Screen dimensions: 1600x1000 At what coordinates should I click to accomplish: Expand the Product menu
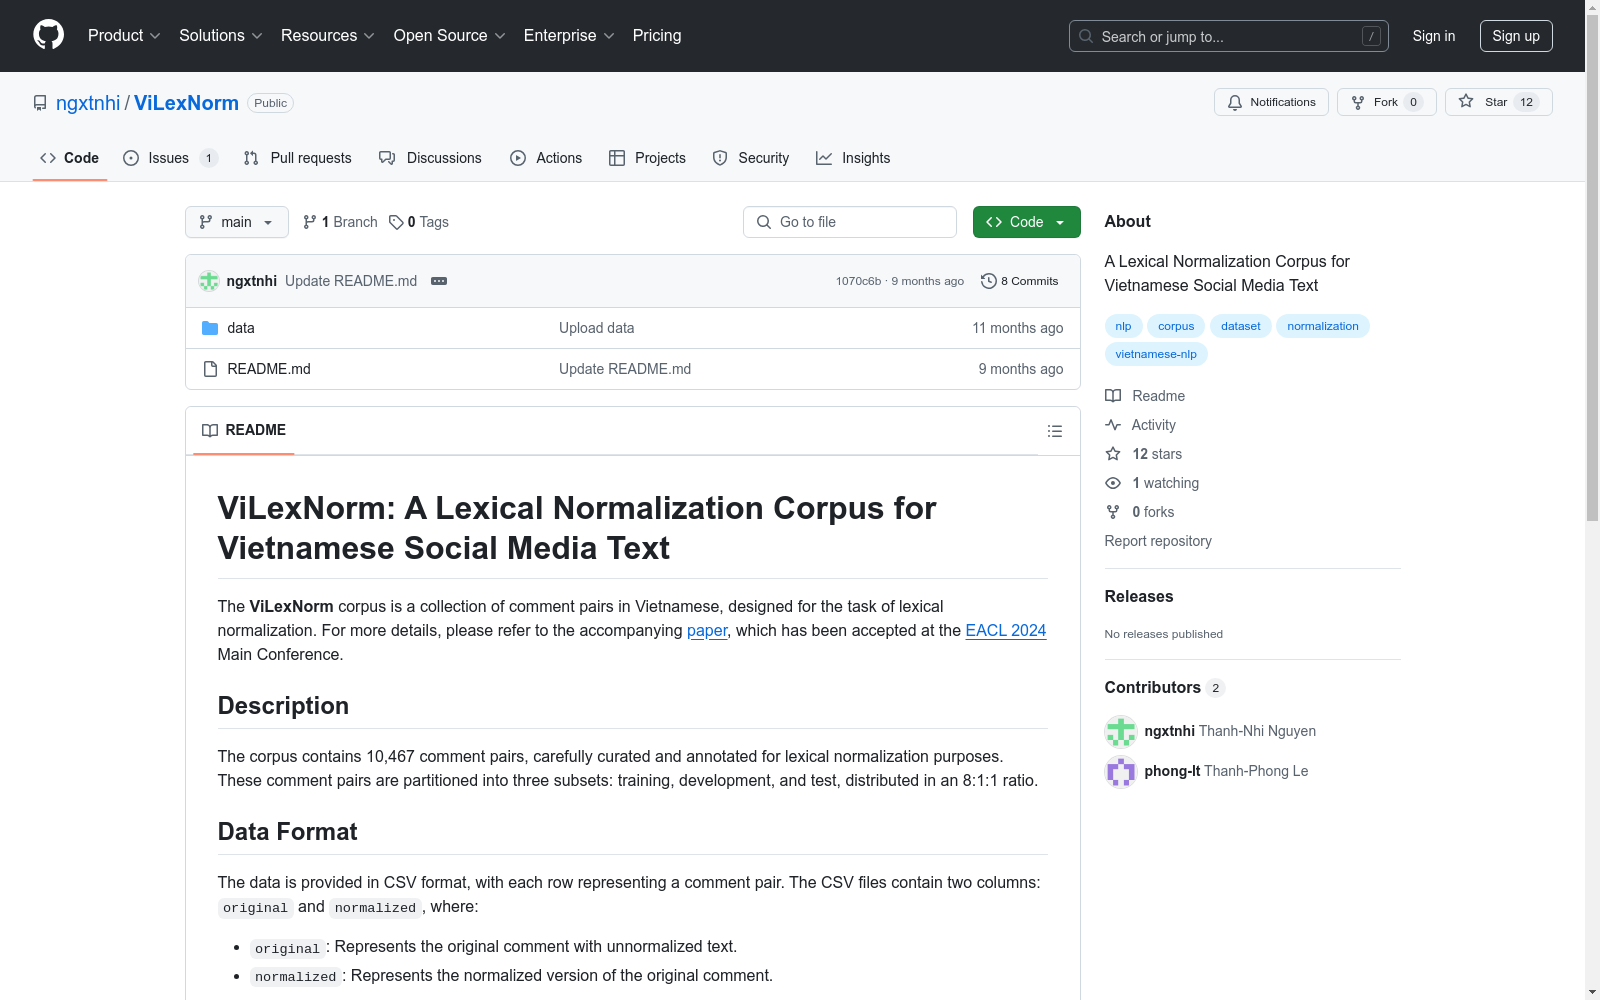[x=124, y=36]
